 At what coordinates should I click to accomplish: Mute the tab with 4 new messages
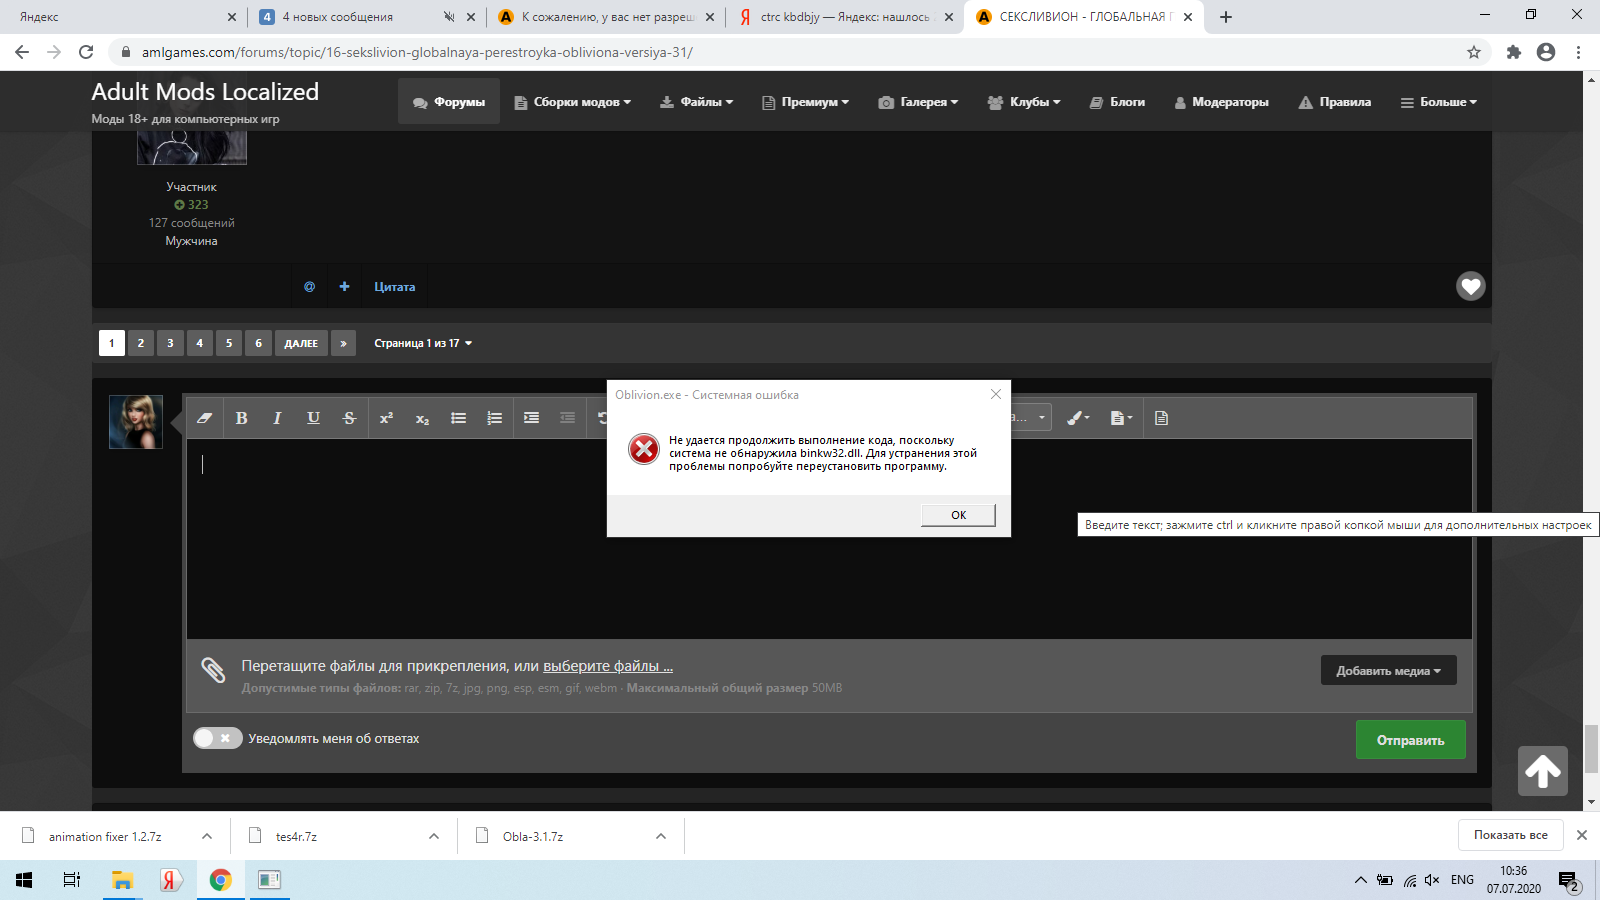449,17
